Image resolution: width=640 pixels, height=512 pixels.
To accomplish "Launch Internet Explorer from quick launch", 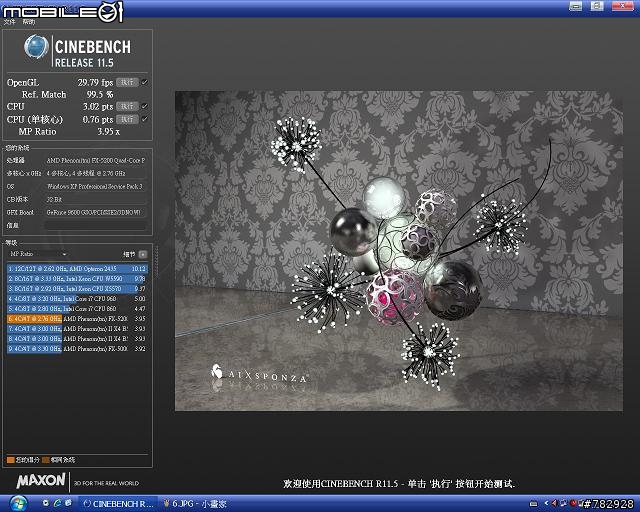I will (x=57, y=503).
